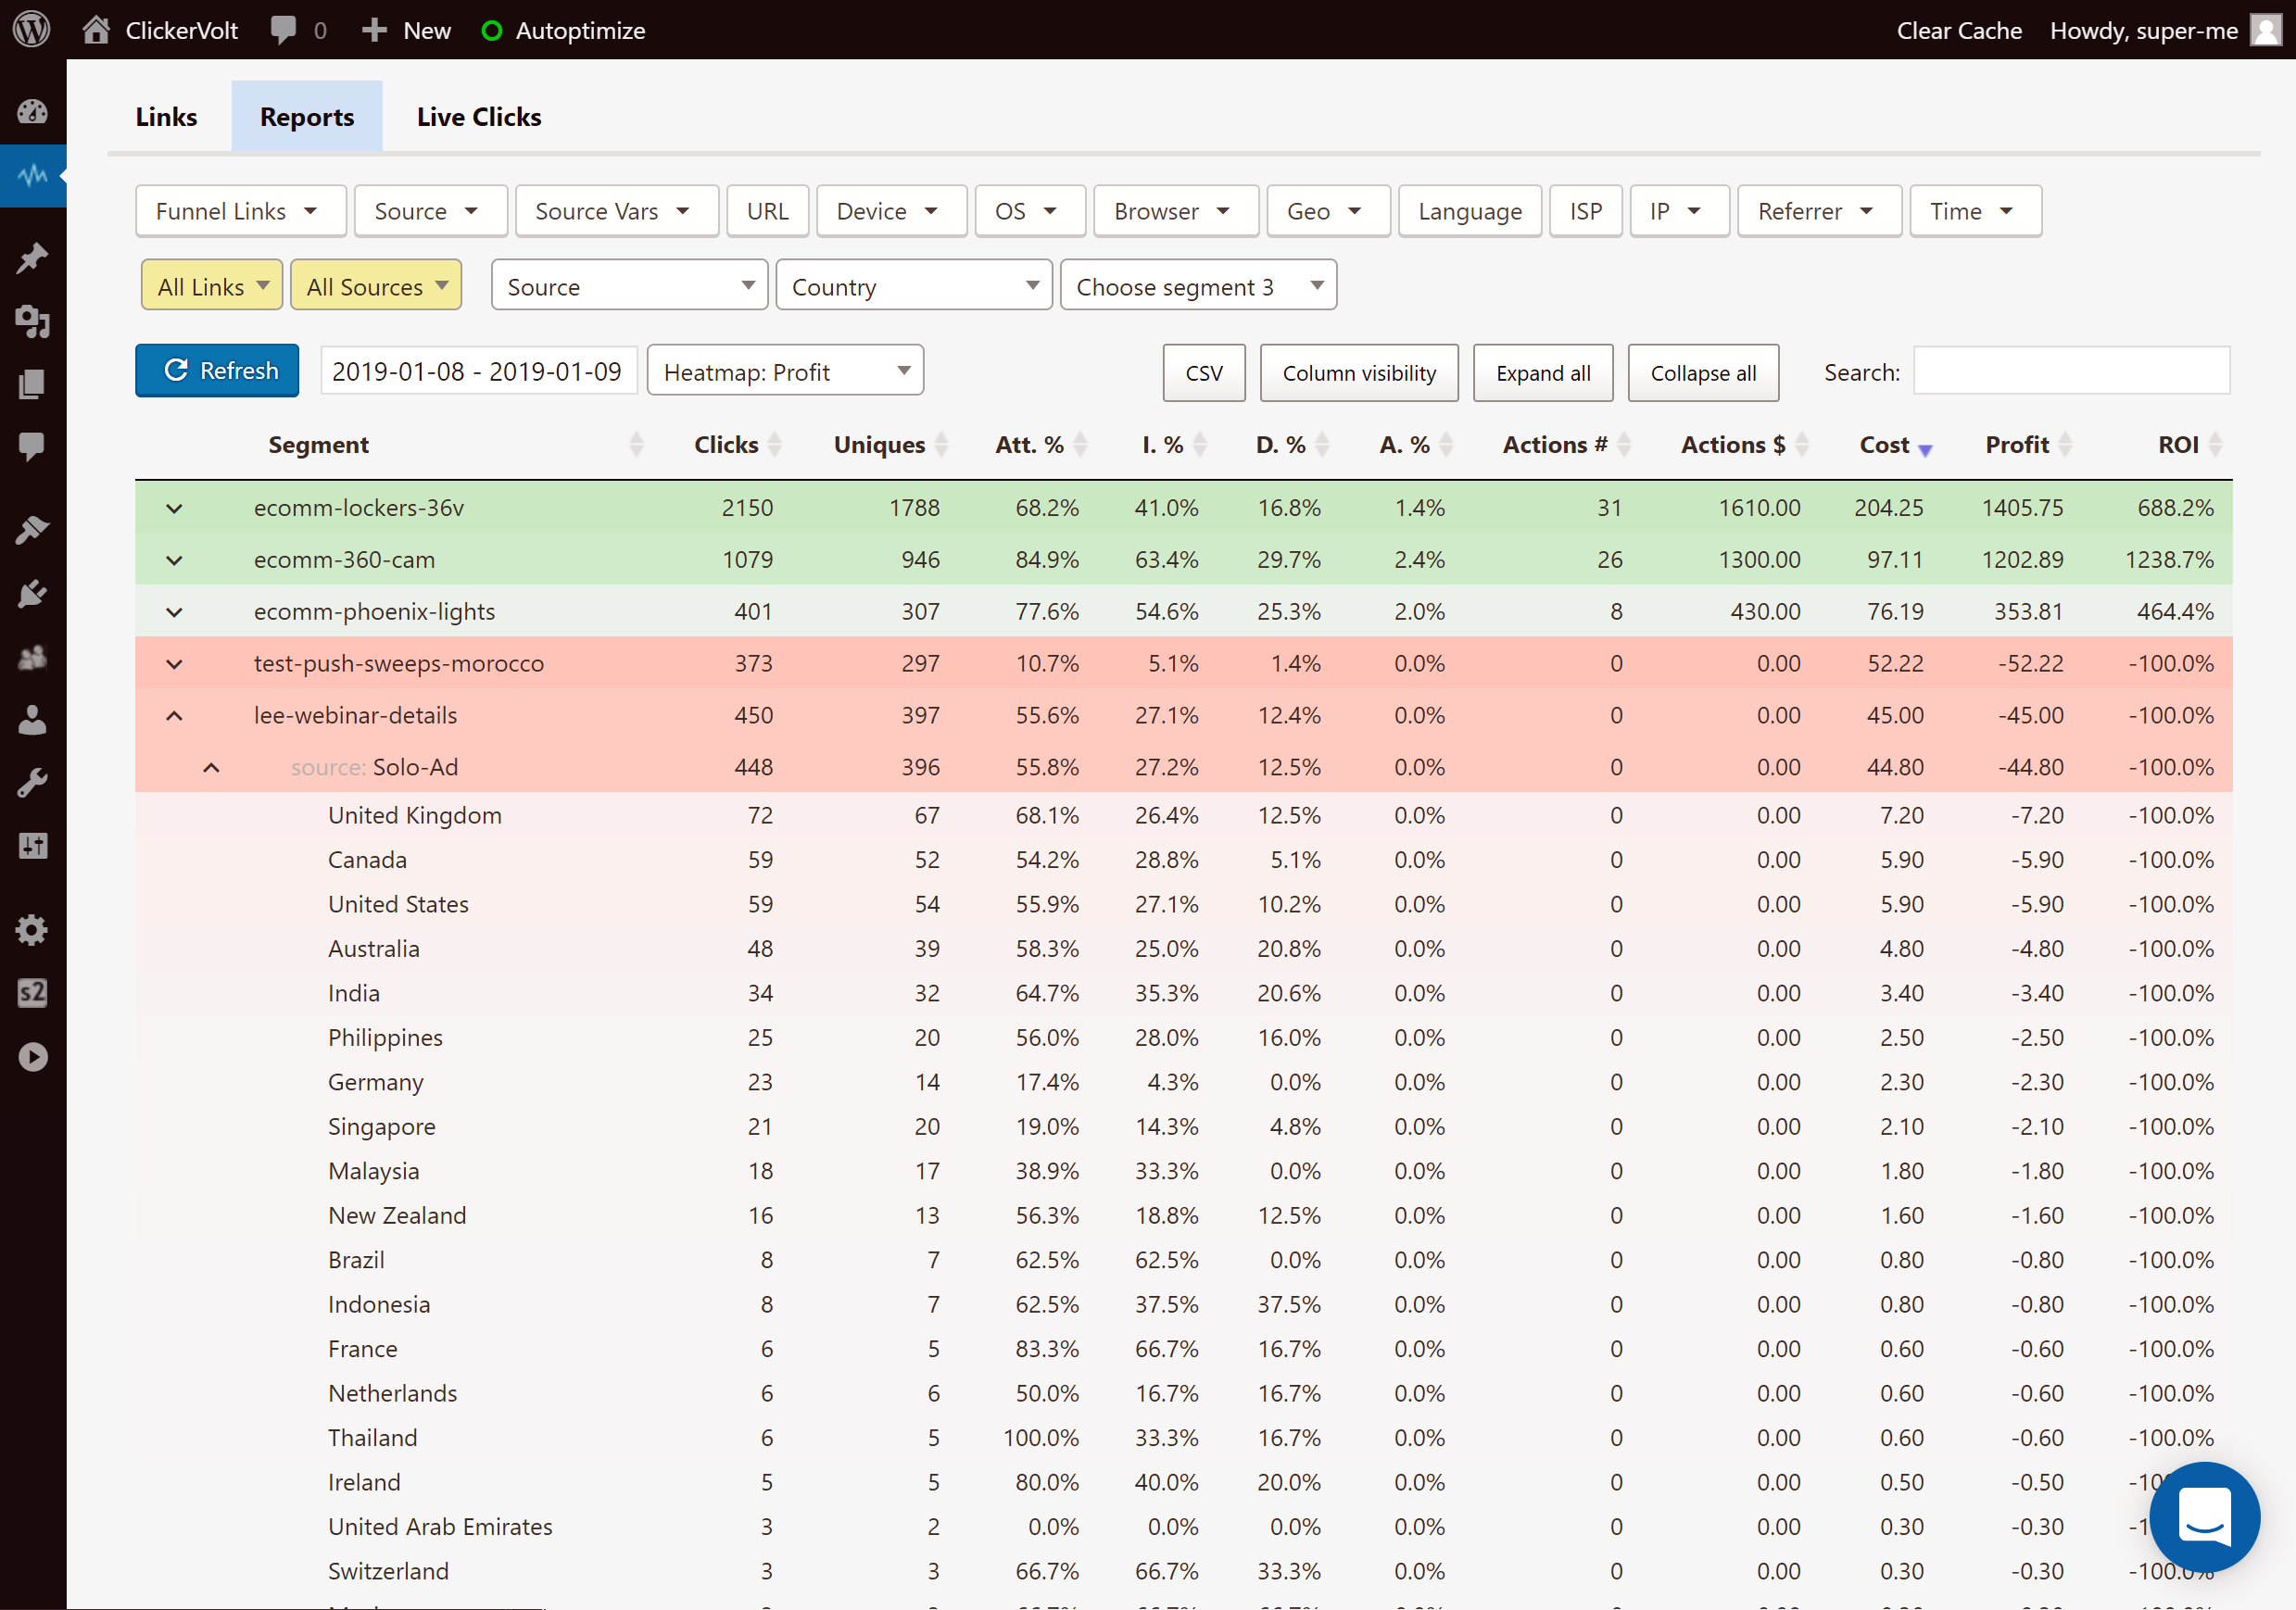The width and height of the screenshot is (2296, 1610).
Task: Select the ClickerVolt pulse icon in sidebar
Action: [32, 175]
